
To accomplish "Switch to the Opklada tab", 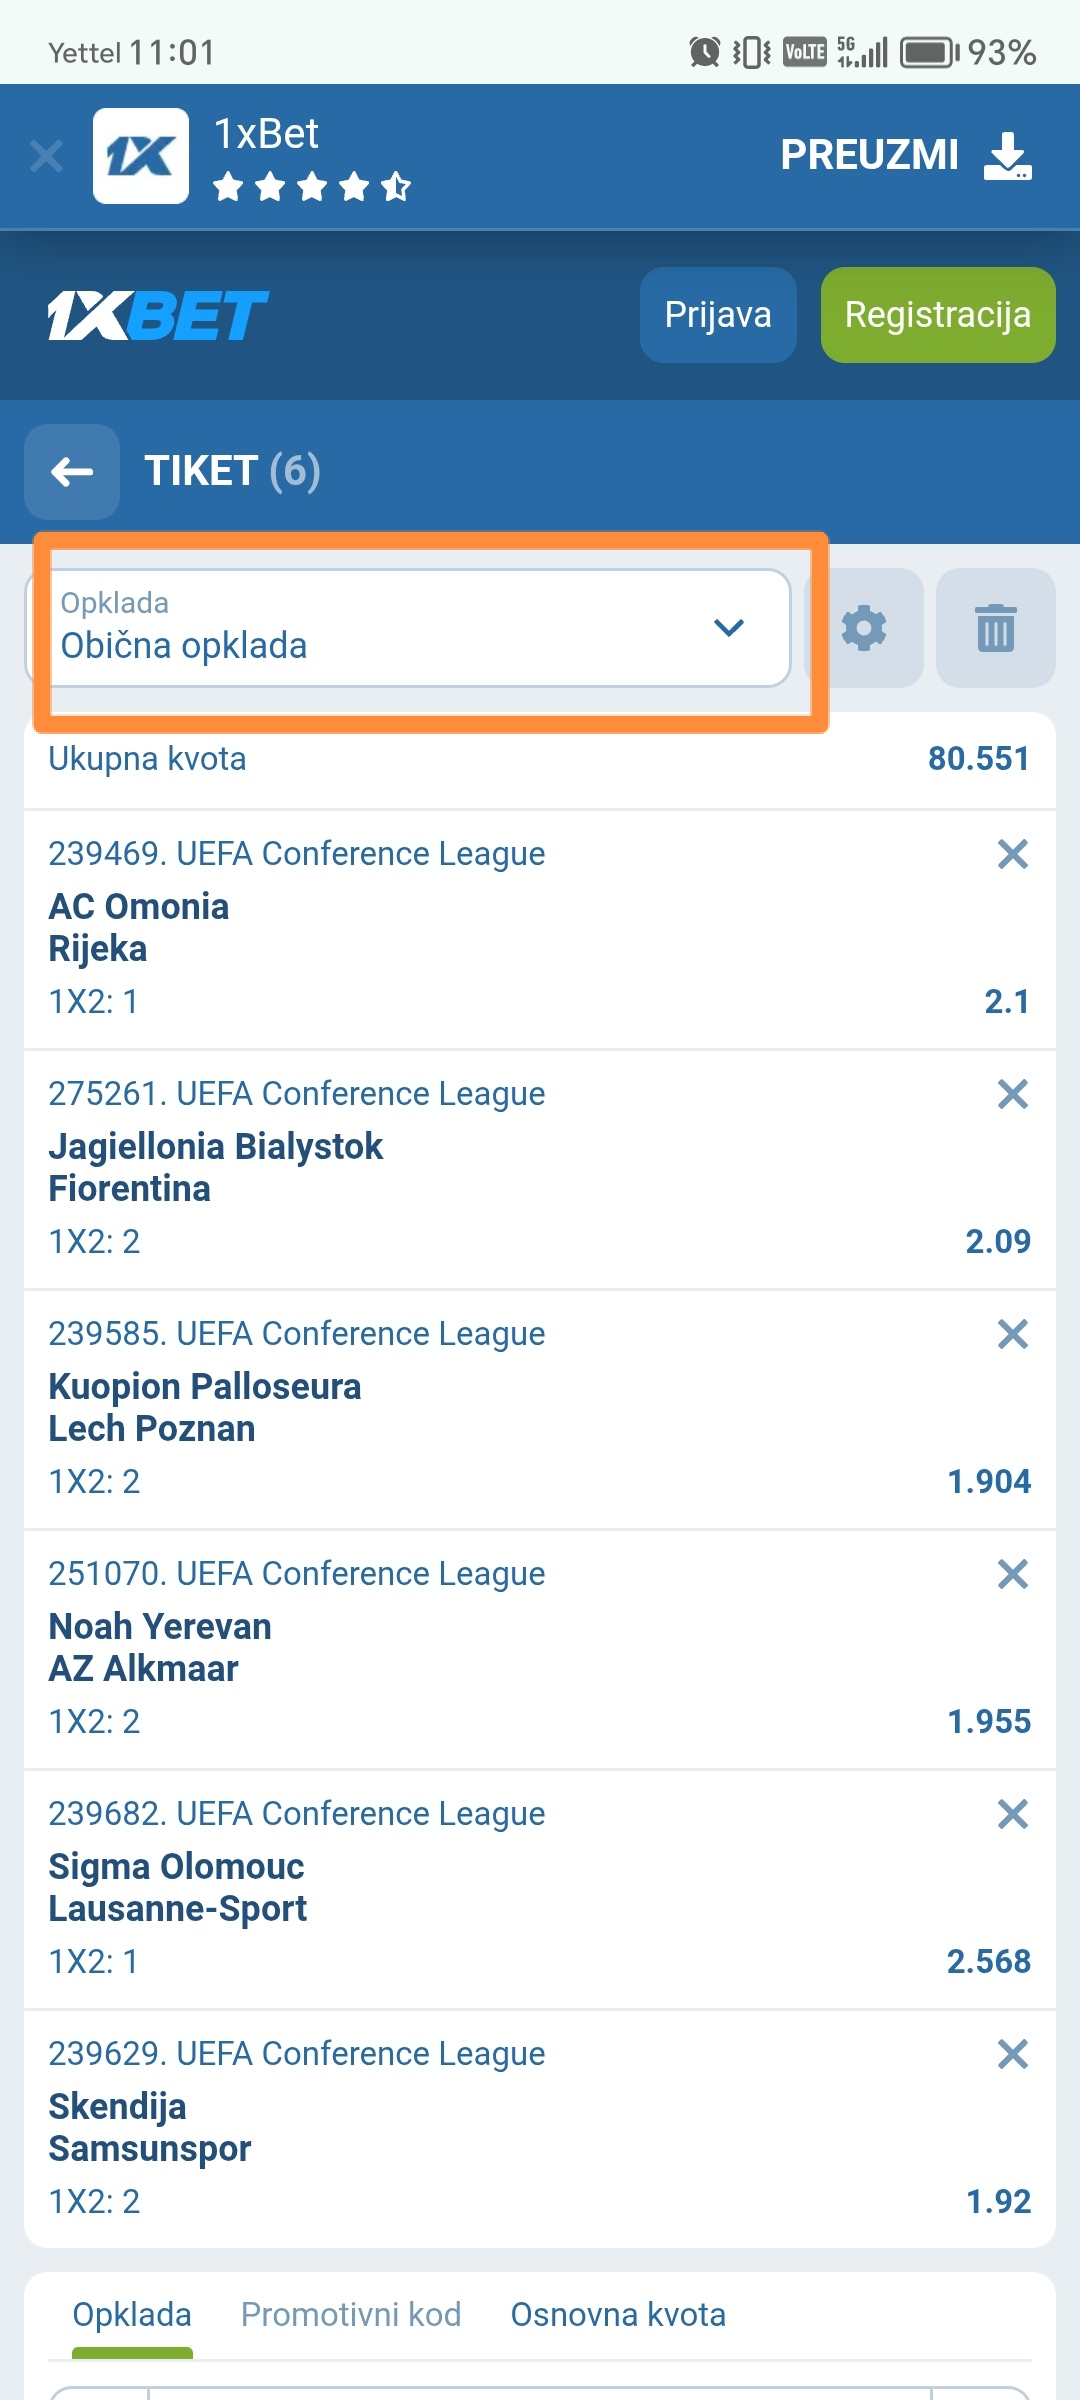I will pyautogui.click(x=132, y=2315).
